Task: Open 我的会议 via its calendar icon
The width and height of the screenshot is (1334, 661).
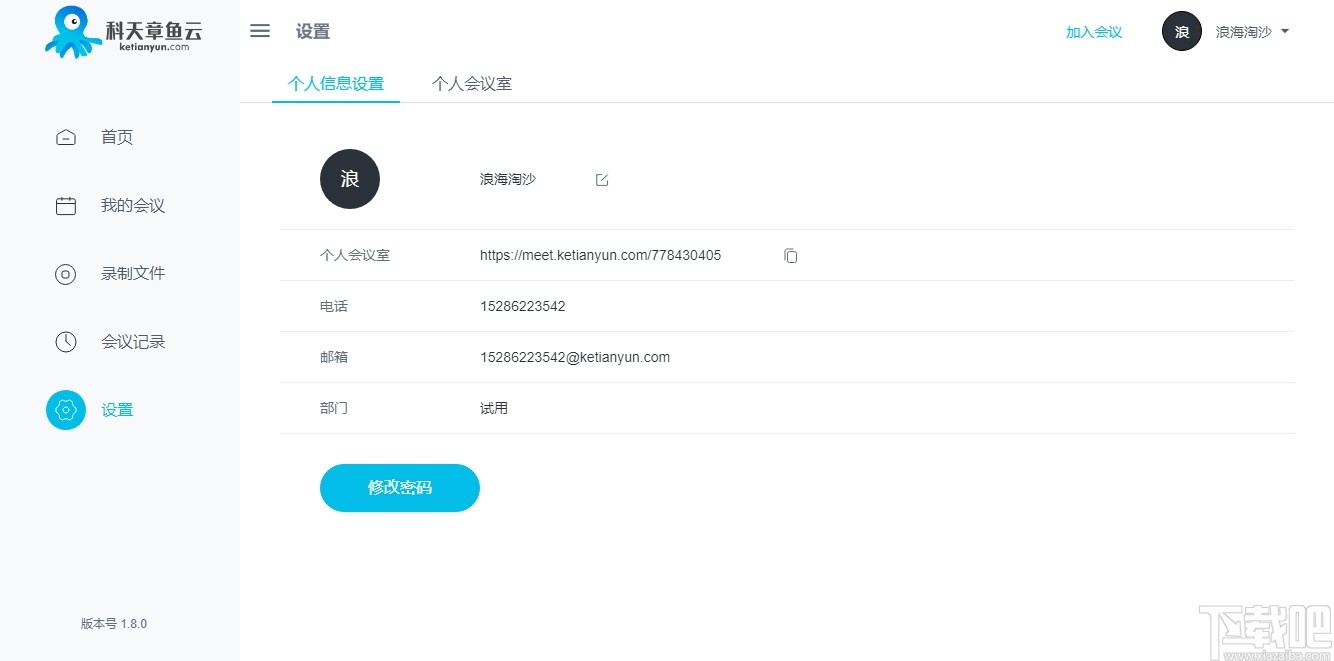Action: coord(65,205)
